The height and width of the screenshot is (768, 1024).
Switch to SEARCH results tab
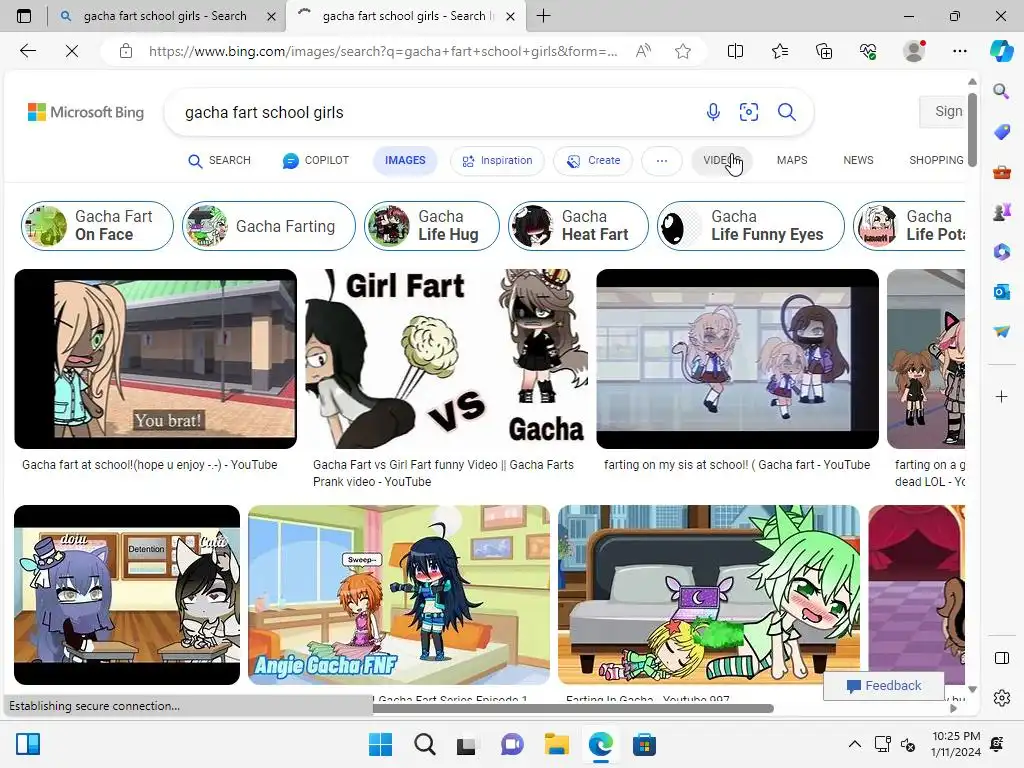tap(219, 161)
